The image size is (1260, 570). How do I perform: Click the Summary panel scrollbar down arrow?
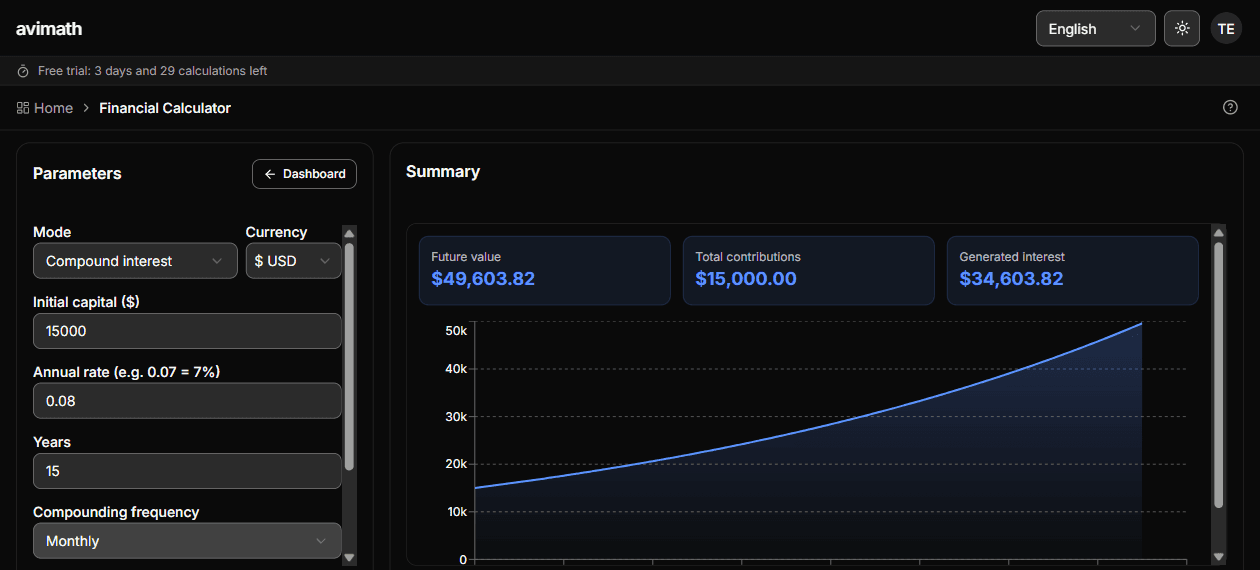(x=1218, y=556)
